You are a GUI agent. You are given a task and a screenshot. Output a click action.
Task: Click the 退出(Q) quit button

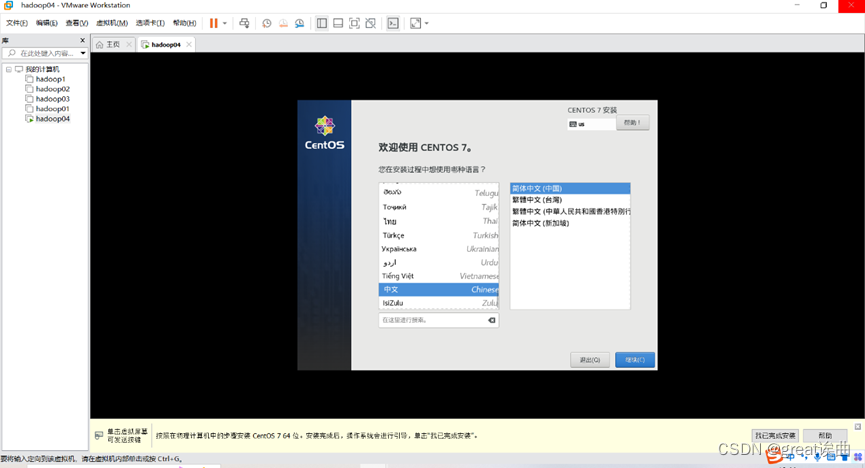click(x=590, y=360)
